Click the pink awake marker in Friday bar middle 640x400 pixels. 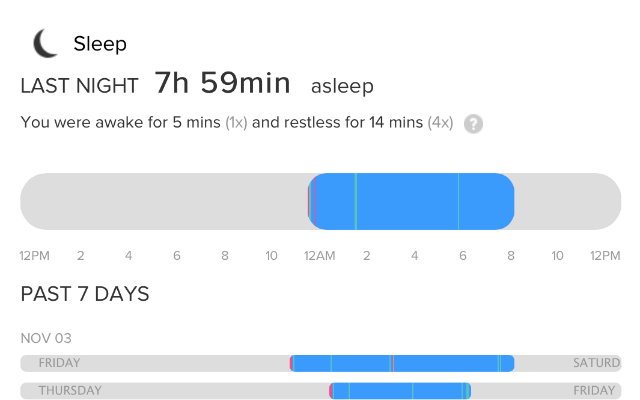click(x=392, y=363)
